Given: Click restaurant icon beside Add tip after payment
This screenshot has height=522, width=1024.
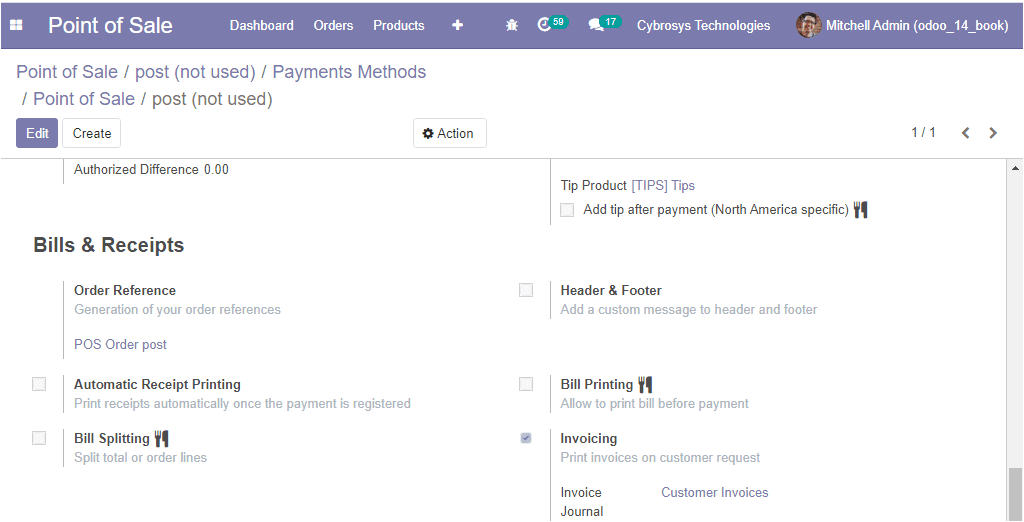Looking at the screenshot, I should (861, 210).
